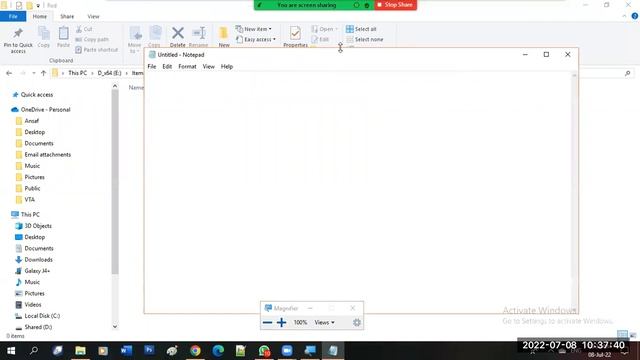Open Word from the taskbar
640x360 pixels.
click(126, 350)
